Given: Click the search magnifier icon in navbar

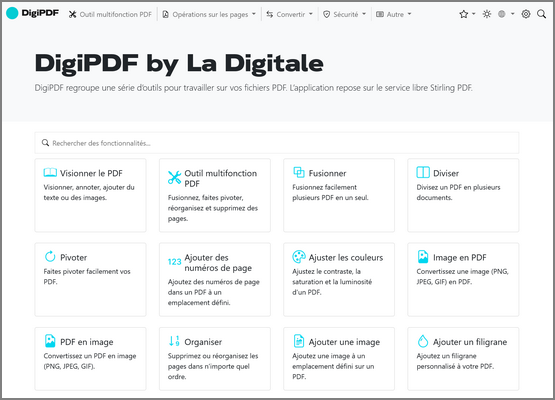Looking at the screenshot, I should (x=541, y=14).
